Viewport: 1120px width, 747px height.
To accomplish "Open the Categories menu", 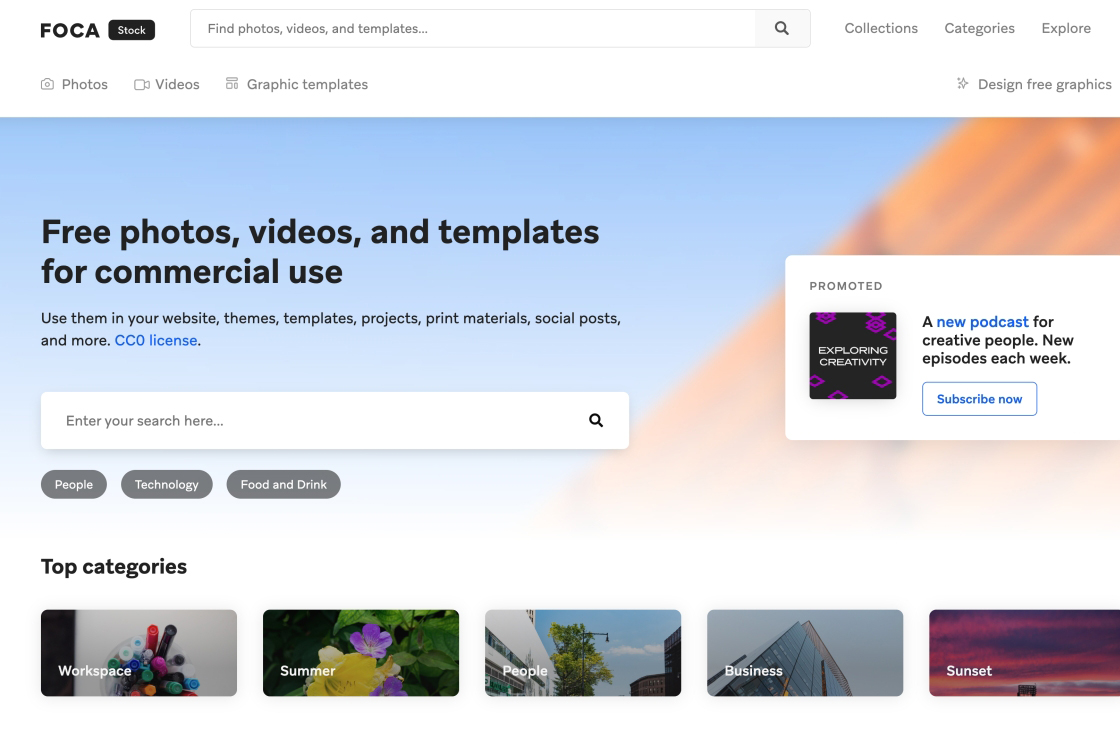I will (979, 29).
